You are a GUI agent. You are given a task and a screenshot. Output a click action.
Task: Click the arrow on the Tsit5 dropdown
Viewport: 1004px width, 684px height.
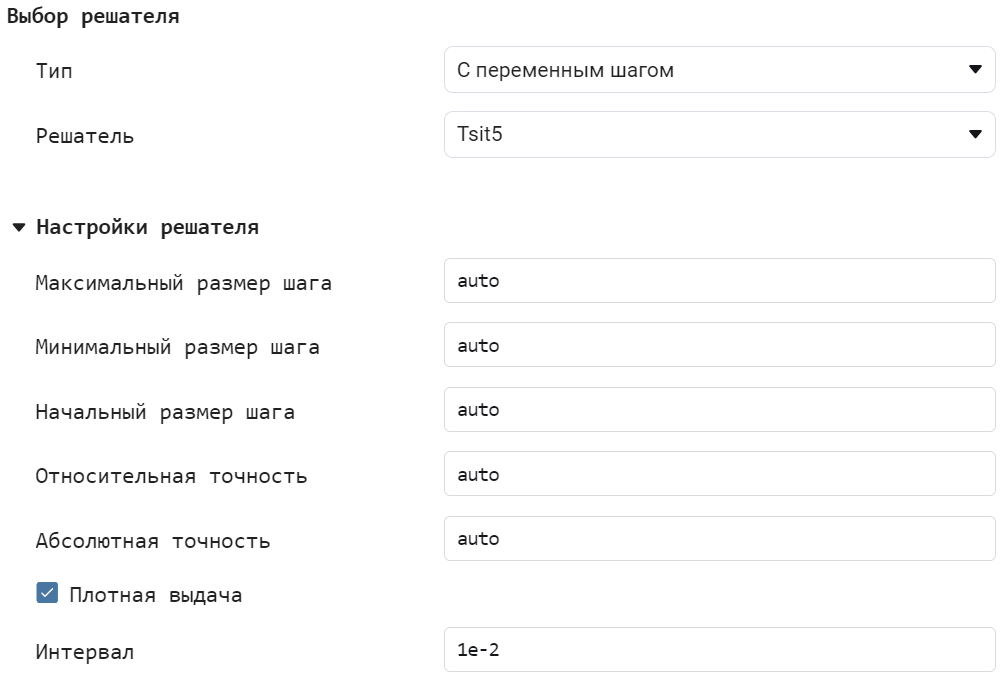coord(975,134)
